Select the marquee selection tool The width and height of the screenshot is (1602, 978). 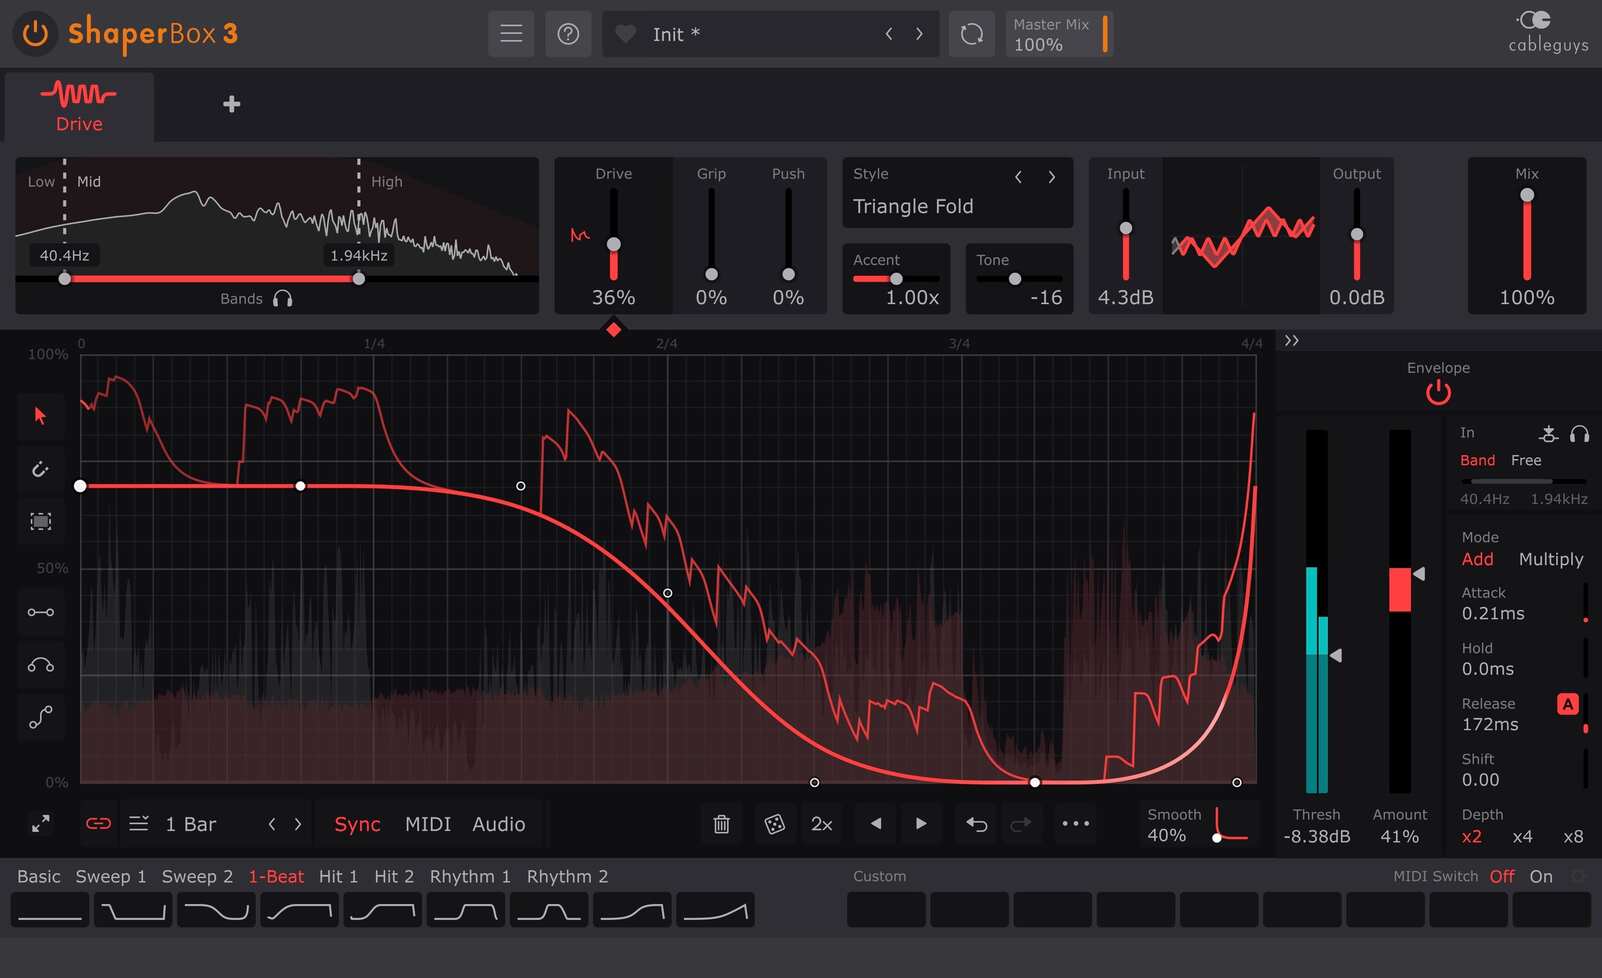pos(40,521)
